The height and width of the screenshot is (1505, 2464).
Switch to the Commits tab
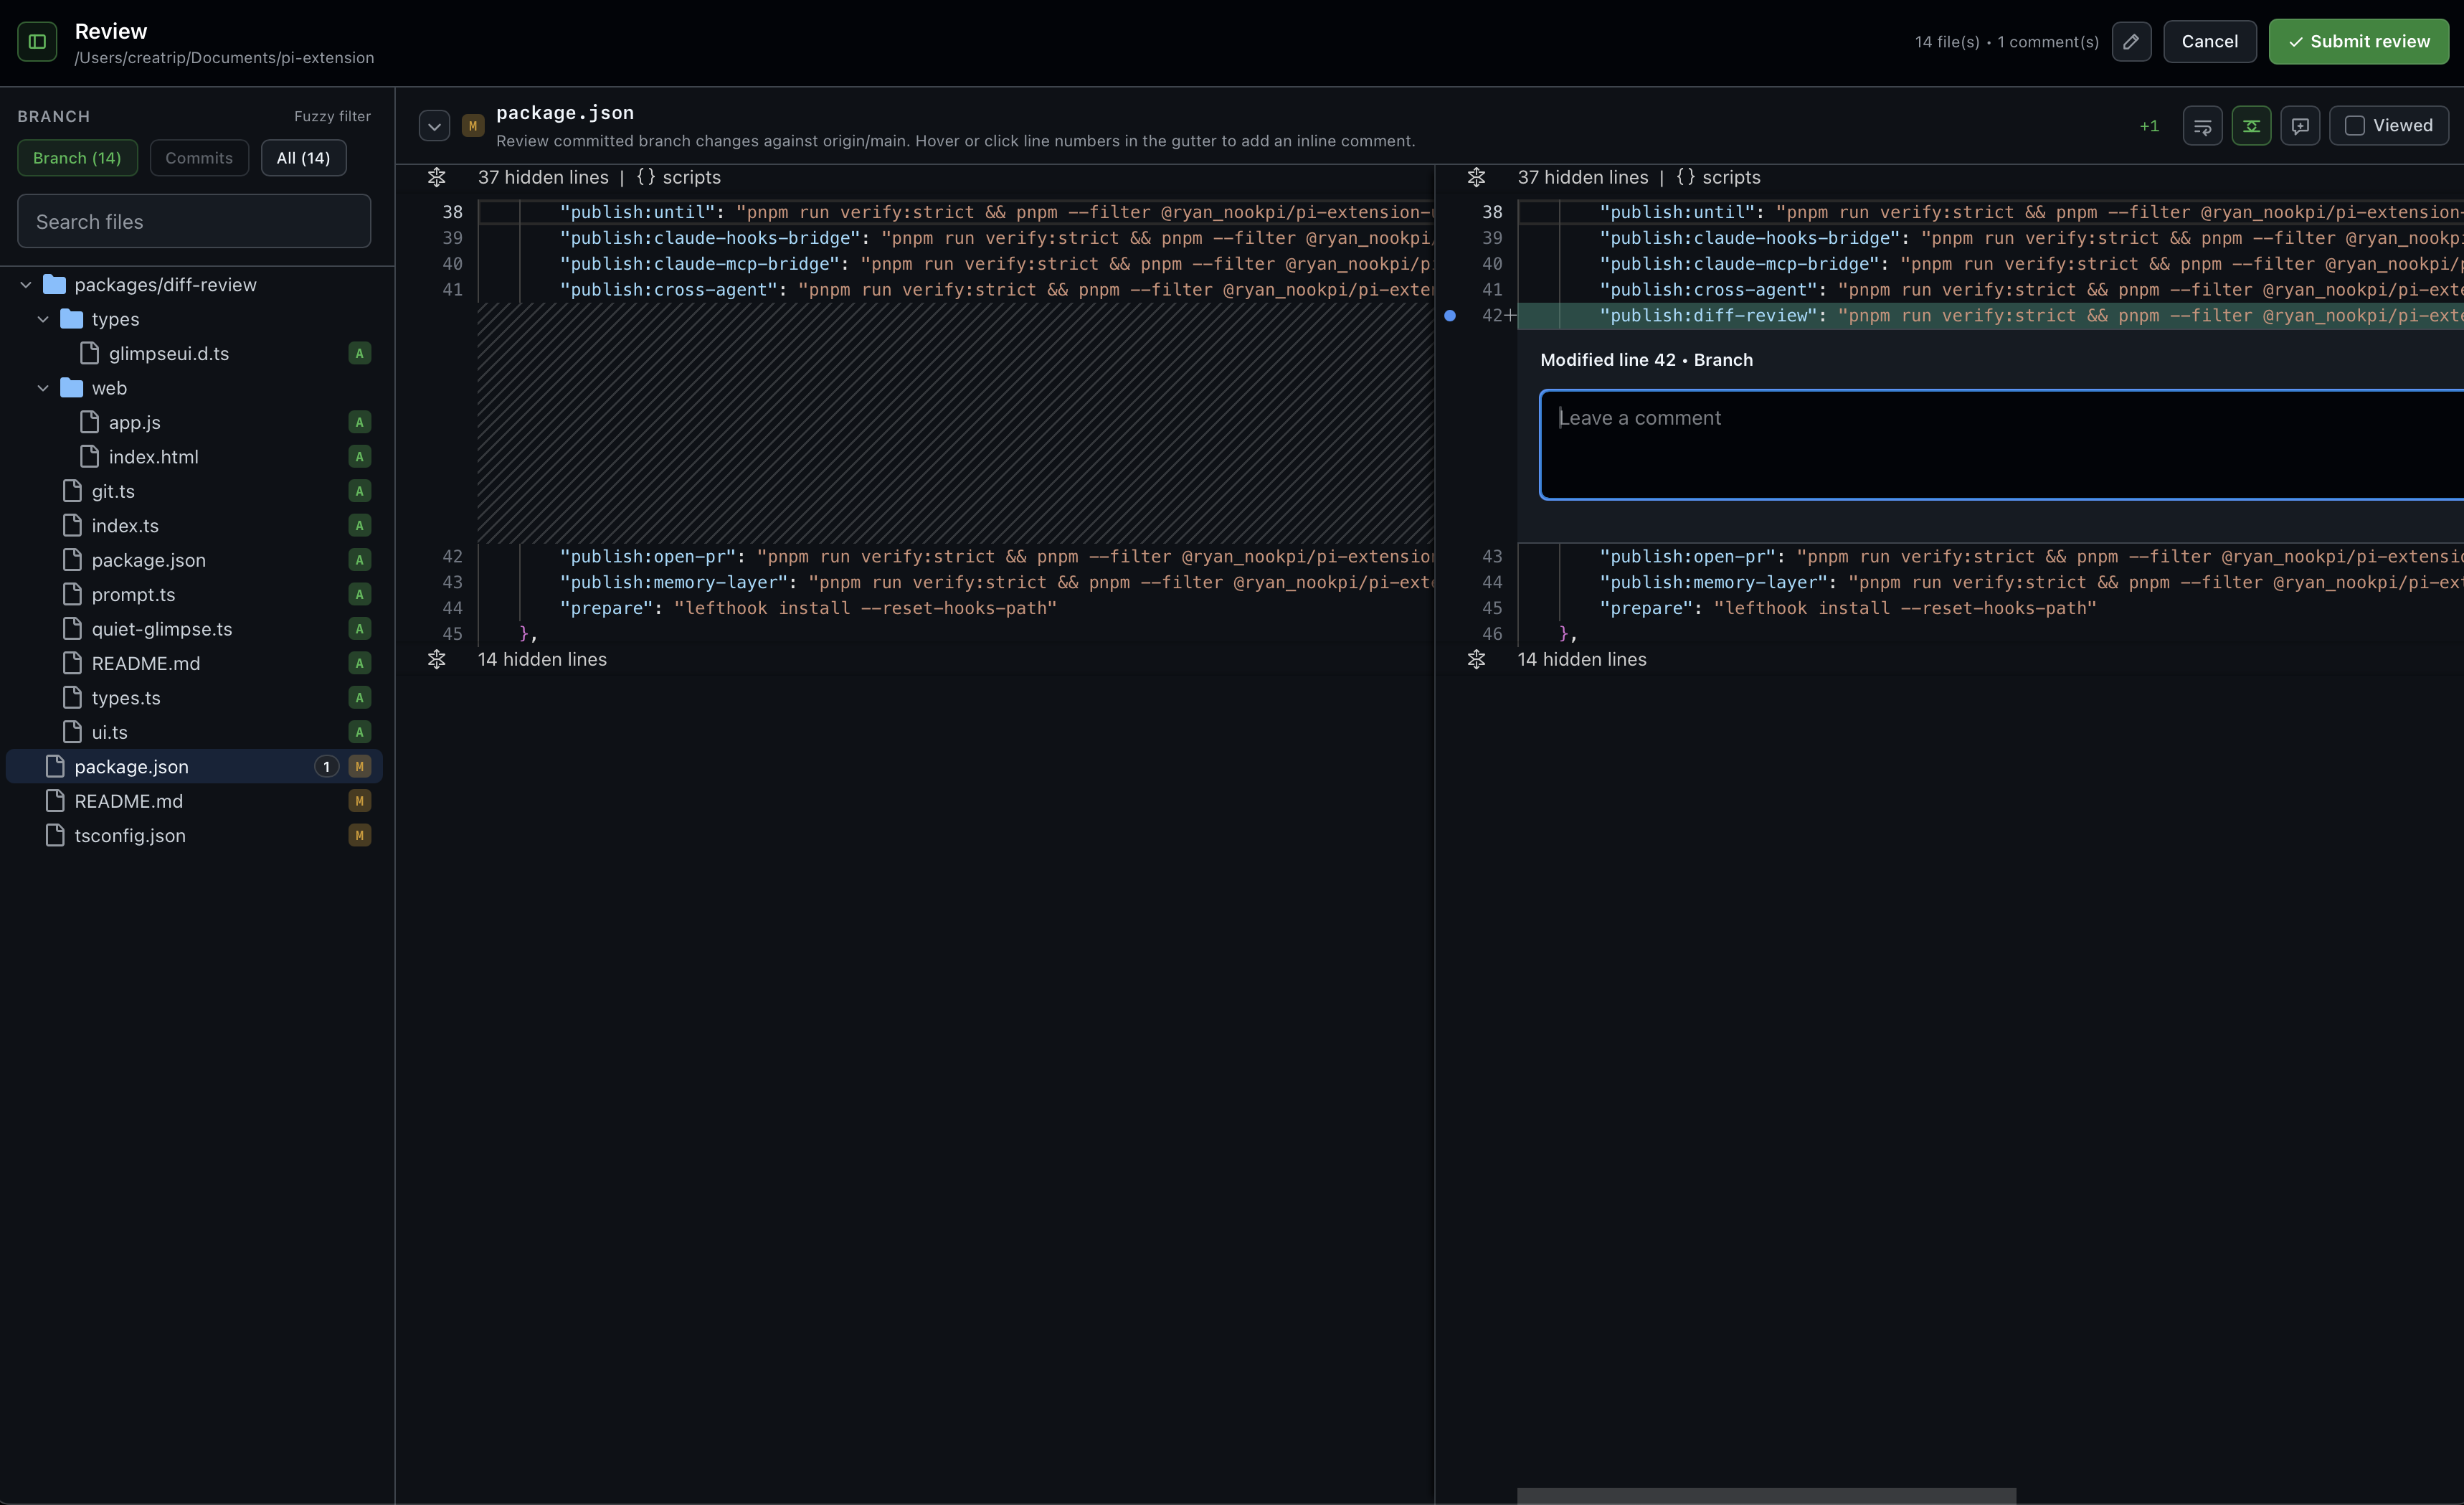[199, 158]
